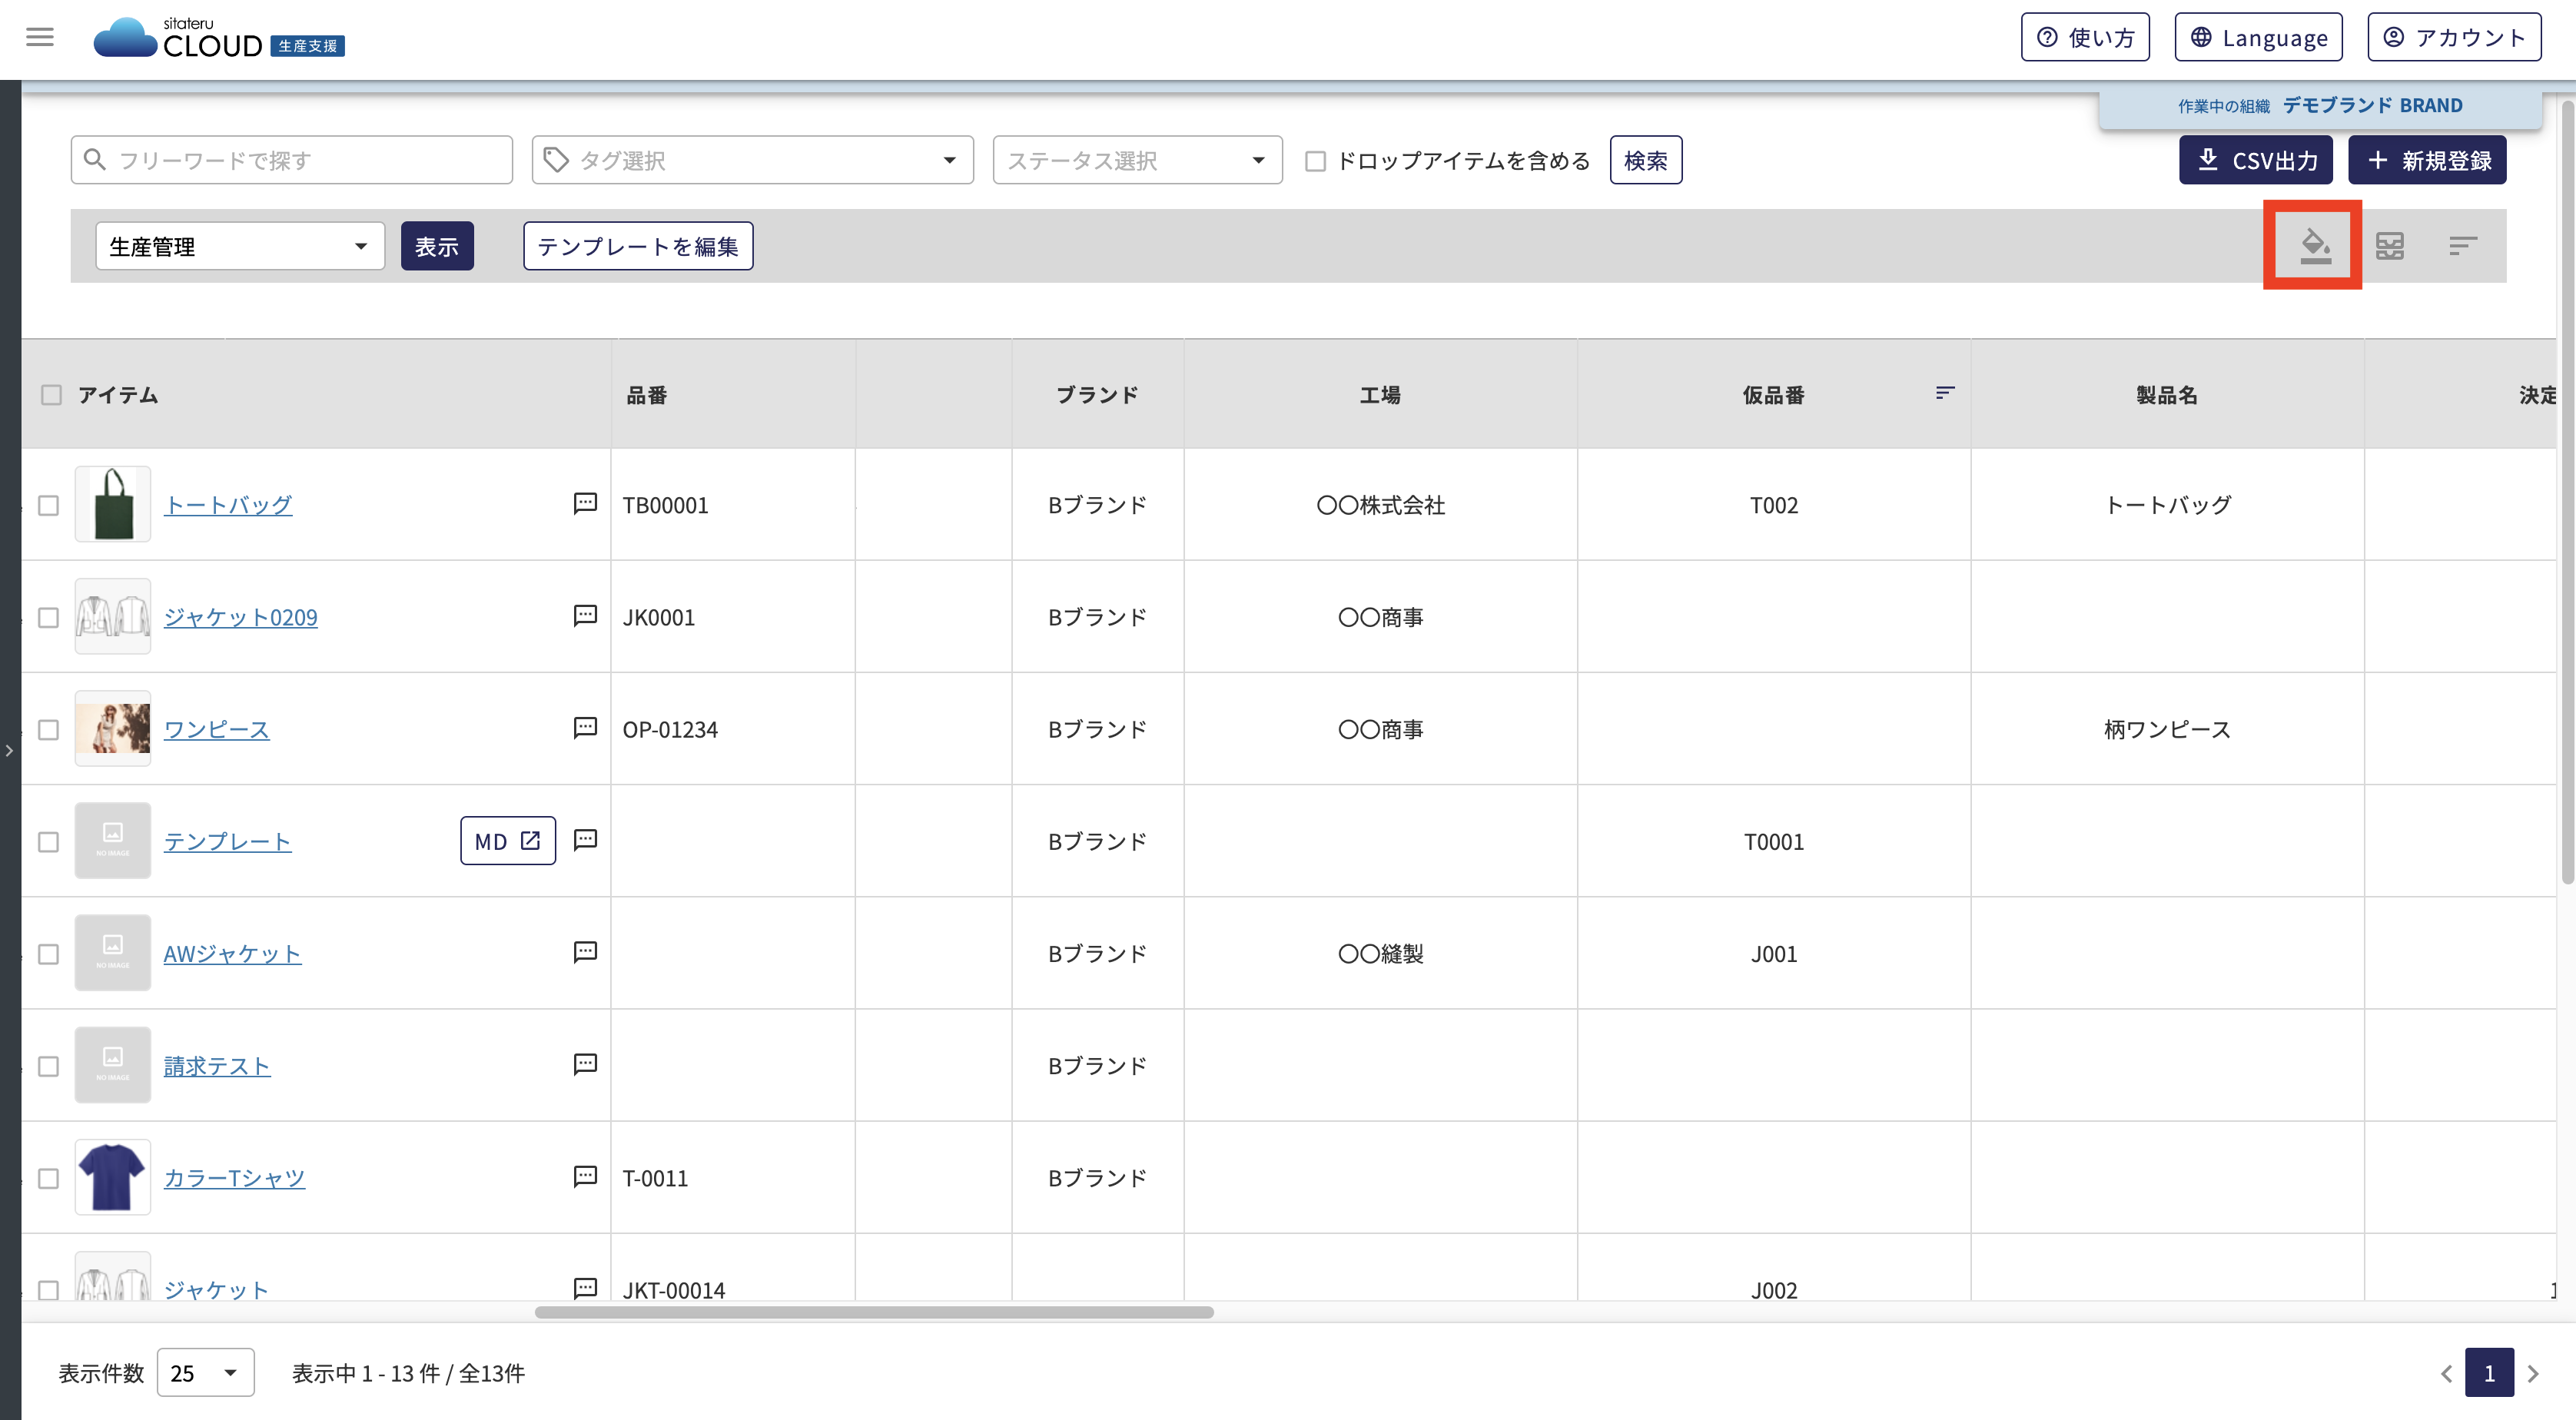
Task: Open comment icon for ワンピース row
Action: 585,727
